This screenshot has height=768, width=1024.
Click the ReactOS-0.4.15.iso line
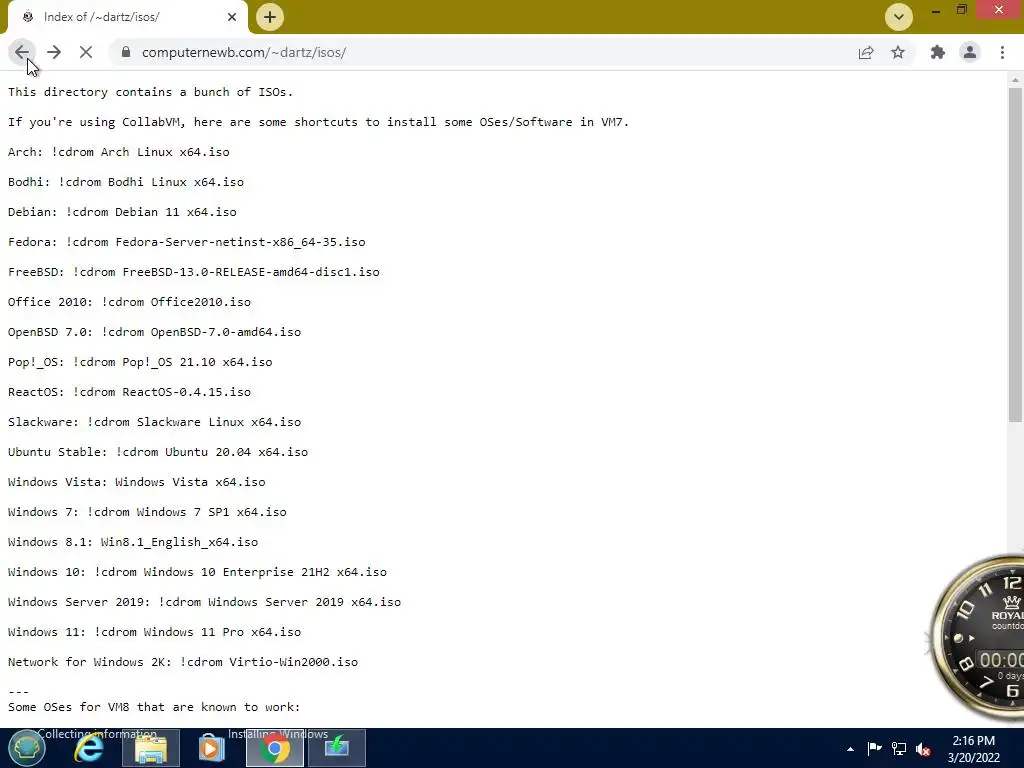click(x=129, y=392)
